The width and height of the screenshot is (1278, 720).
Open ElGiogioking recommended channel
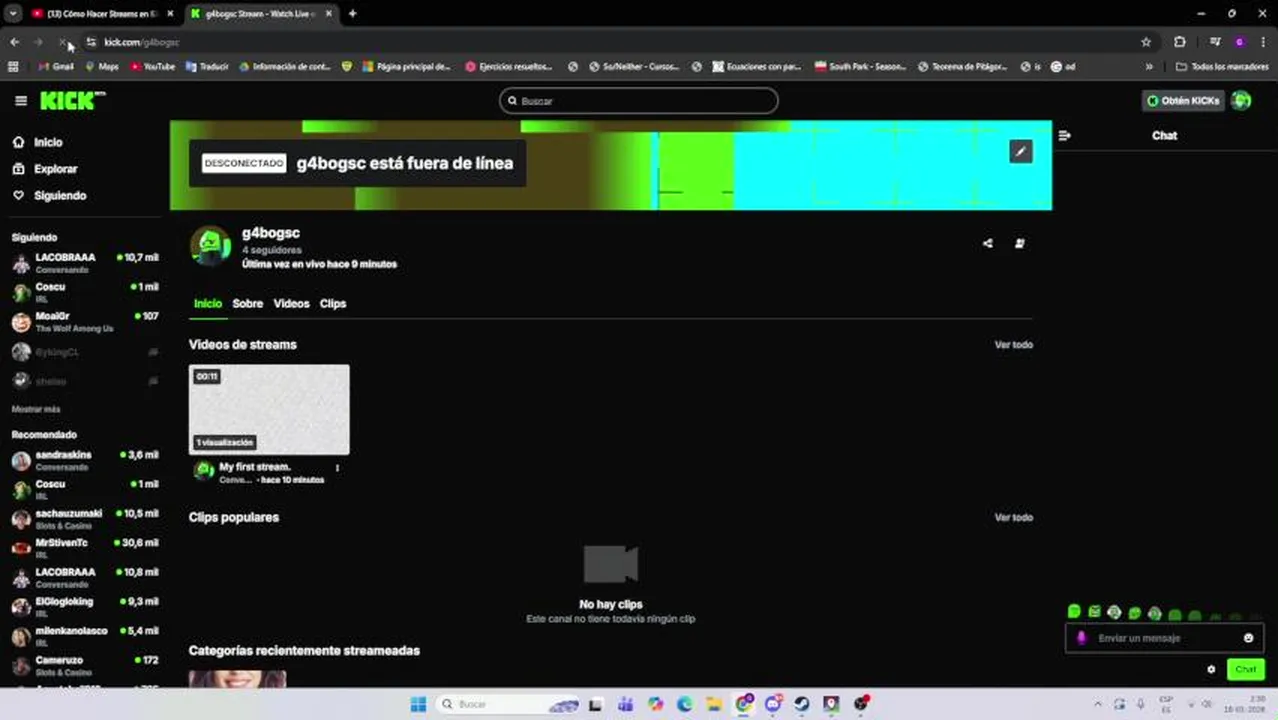pos(85,607)
